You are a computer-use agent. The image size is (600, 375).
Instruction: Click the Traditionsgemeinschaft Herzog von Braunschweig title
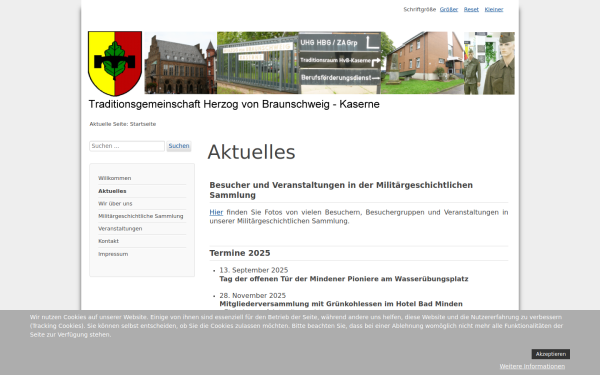234,104
